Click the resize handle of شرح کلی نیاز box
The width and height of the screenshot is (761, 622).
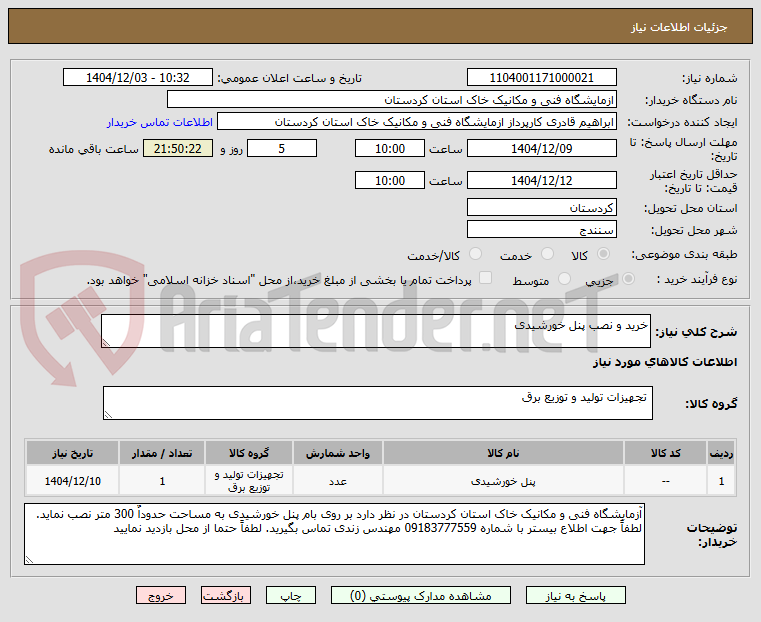point(106,343)
